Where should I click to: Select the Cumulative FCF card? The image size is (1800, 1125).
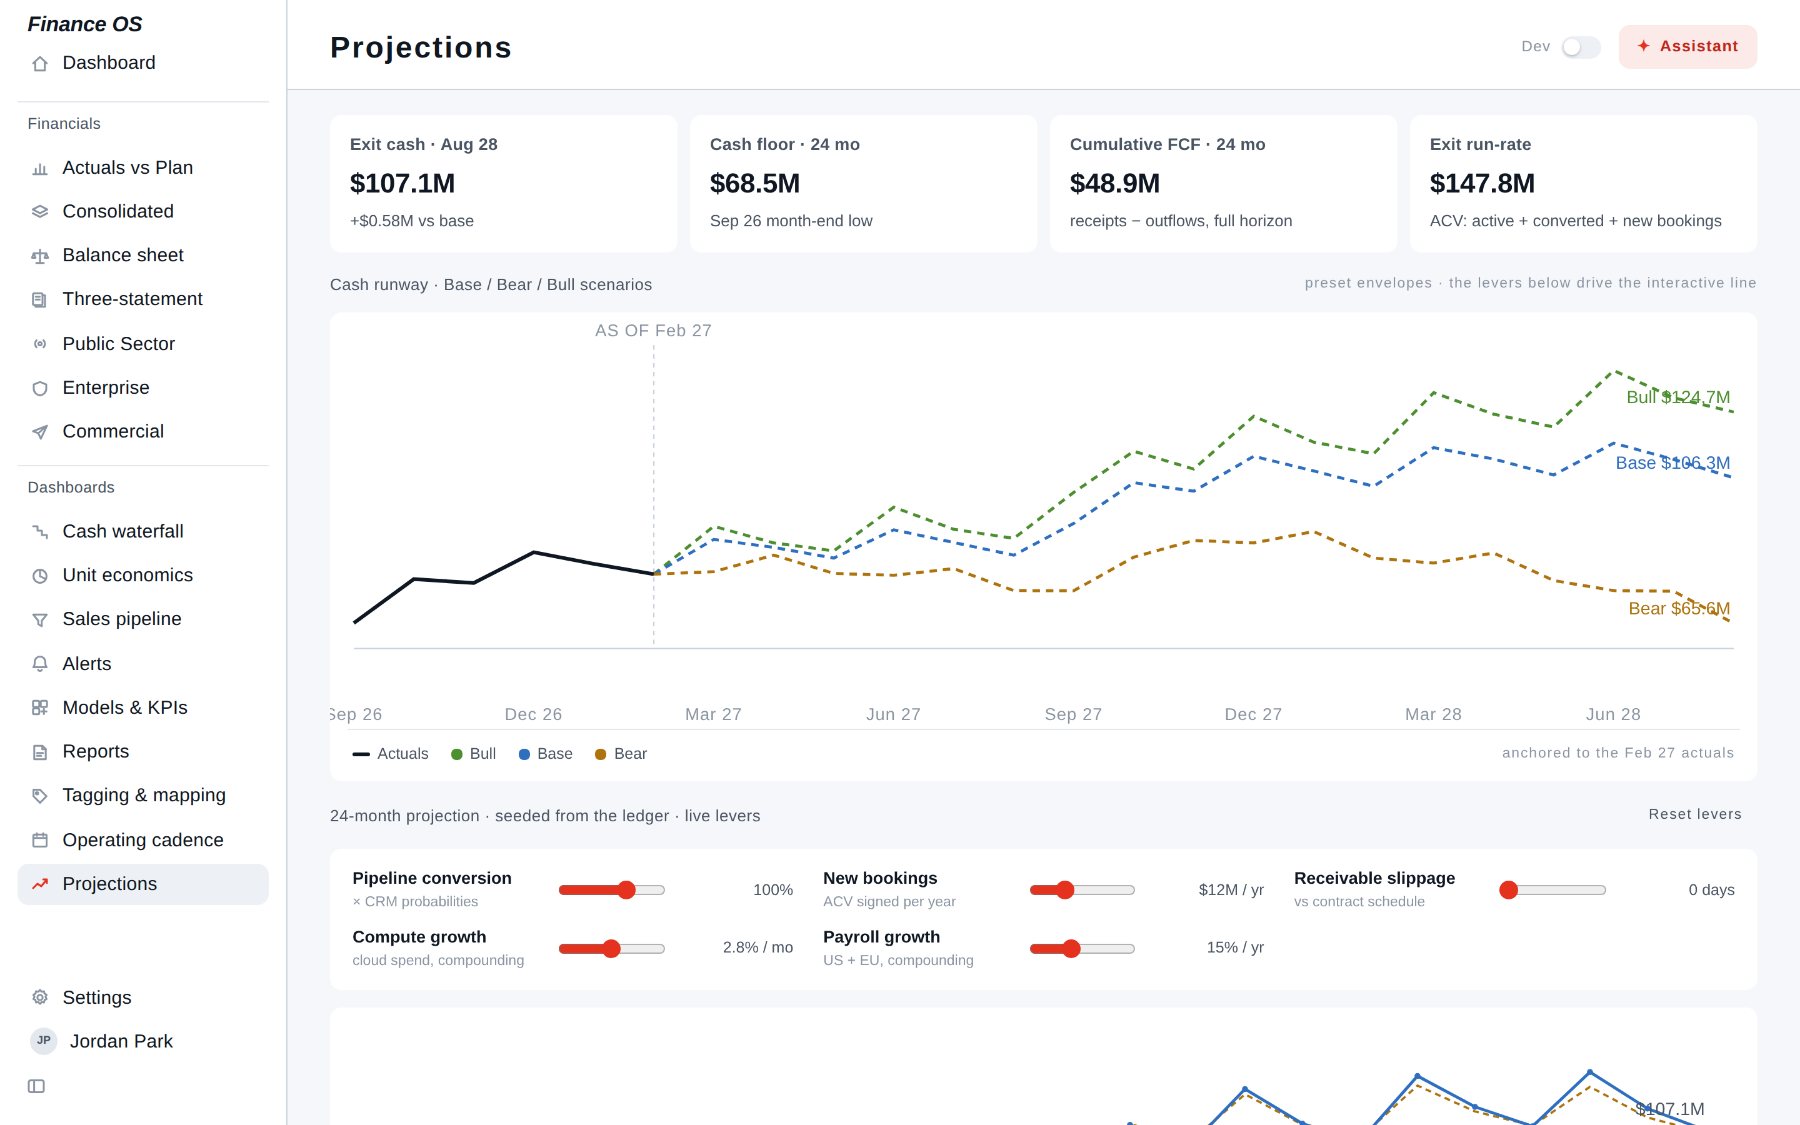(1223, 184)
